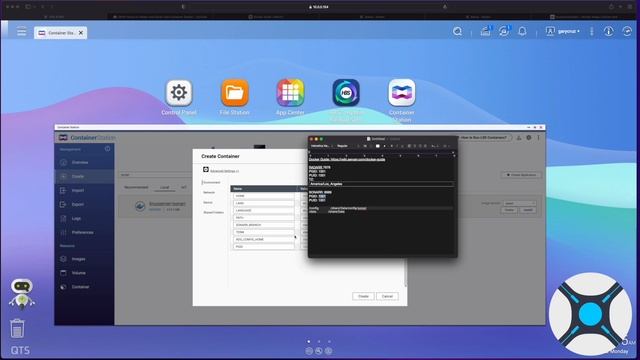
Task: Switch to the Local images tab
Action: [164, 187]
